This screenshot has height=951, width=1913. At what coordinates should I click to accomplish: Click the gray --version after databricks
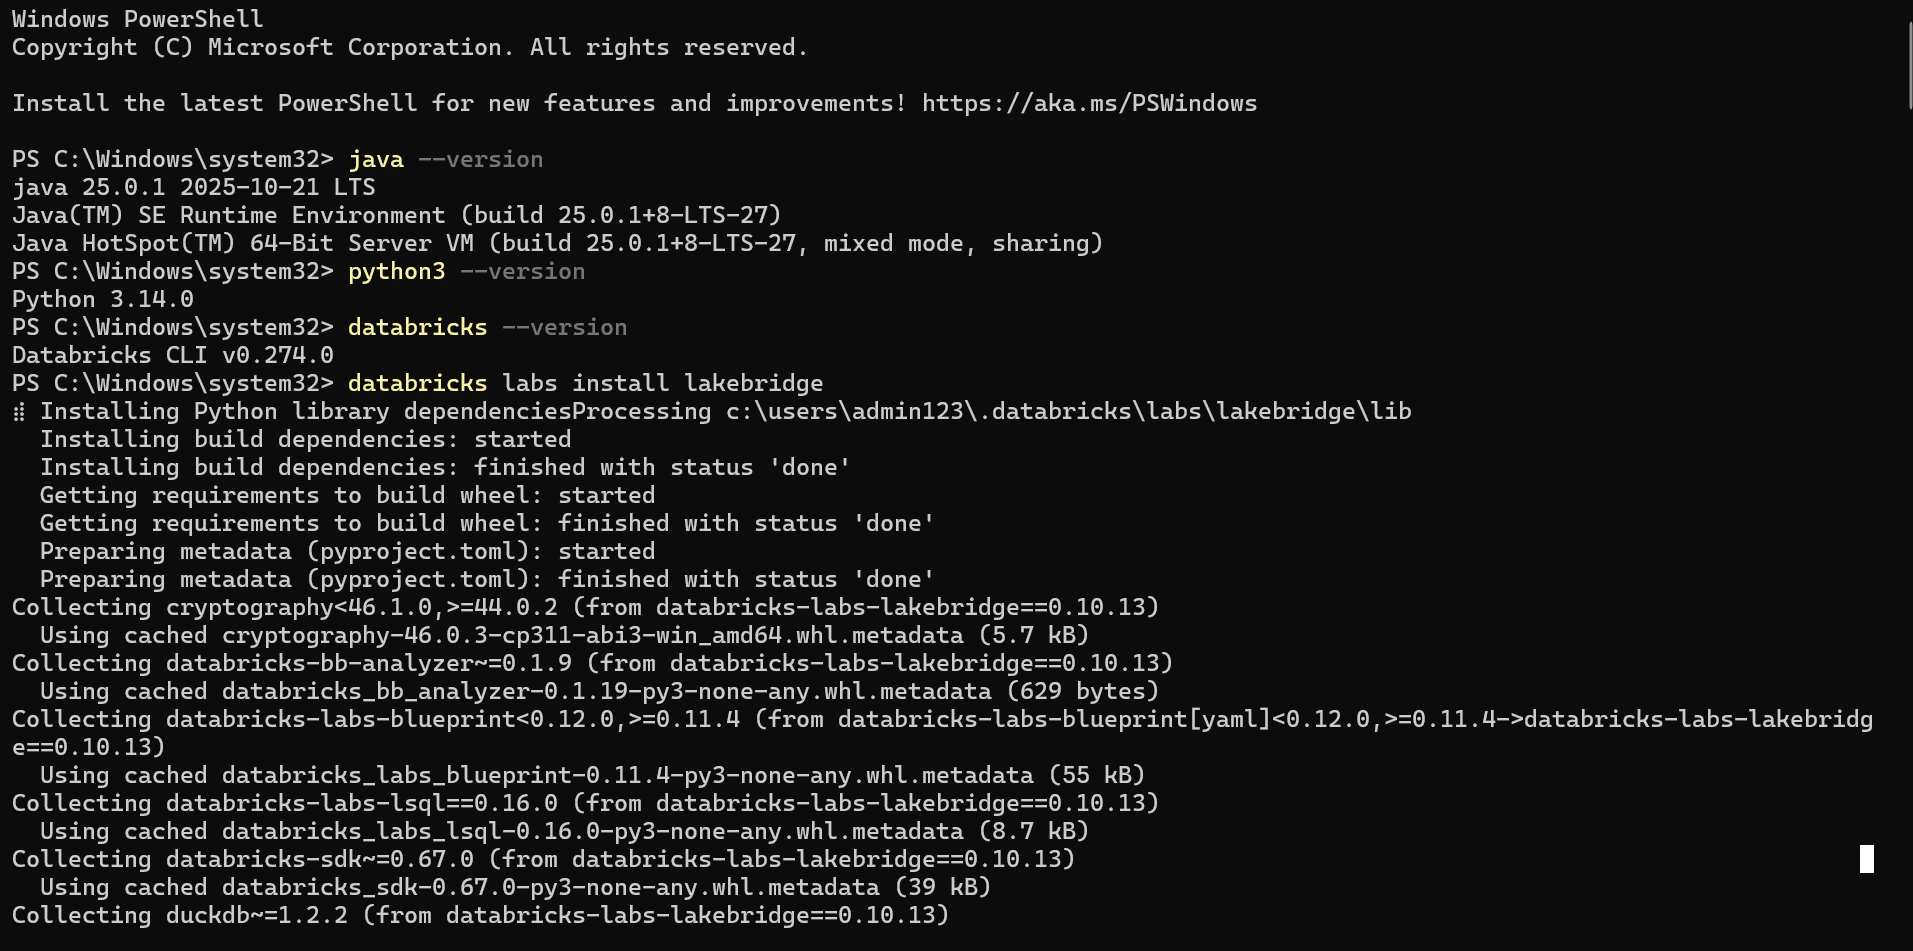point(564,328)
